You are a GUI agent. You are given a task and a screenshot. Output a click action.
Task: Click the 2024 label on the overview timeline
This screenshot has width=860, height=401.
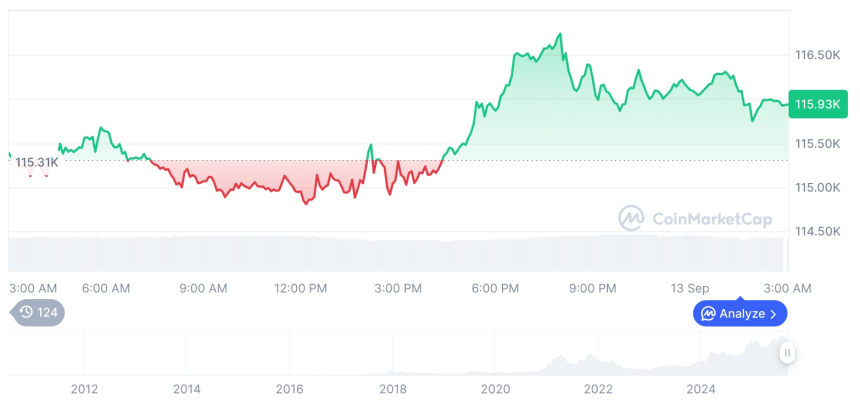700,388
